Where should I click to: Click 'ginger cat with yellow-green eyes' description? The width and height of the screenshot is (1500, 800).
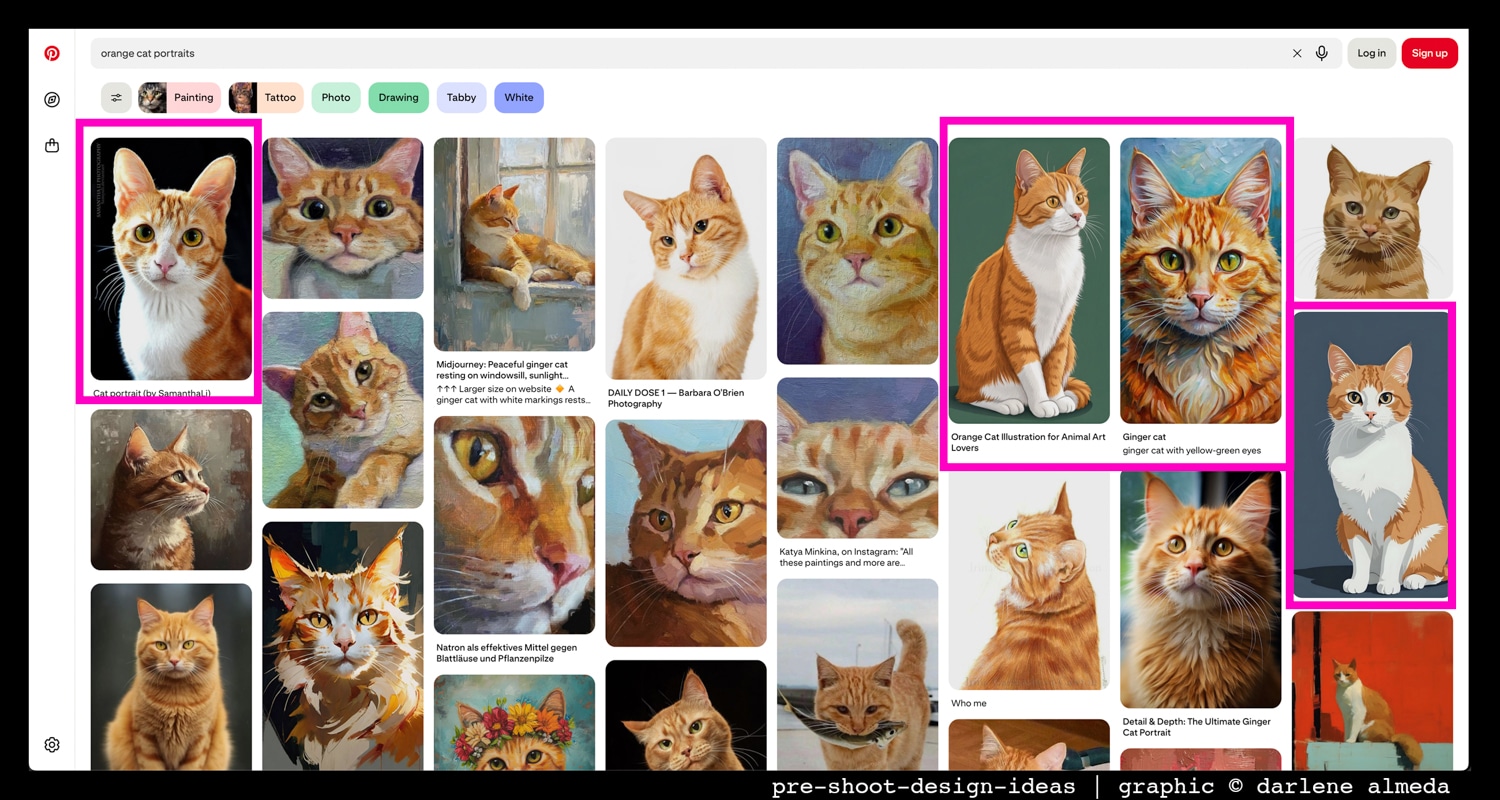tap(1192, 451)
